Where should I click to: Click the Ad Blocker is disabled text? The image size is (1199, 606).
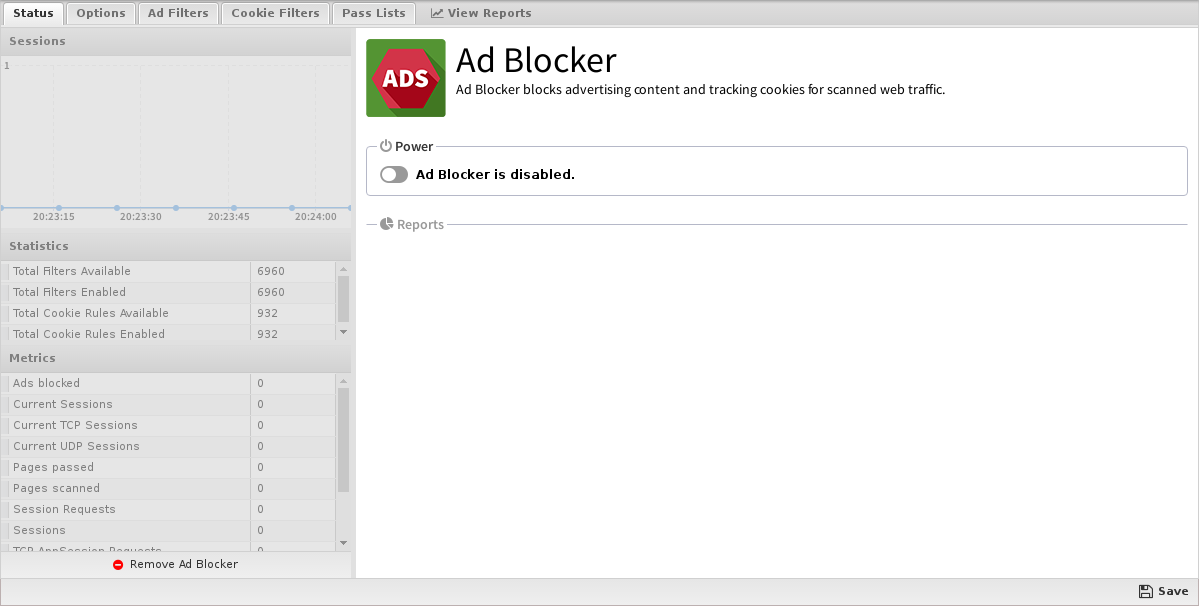pos(495,174)
